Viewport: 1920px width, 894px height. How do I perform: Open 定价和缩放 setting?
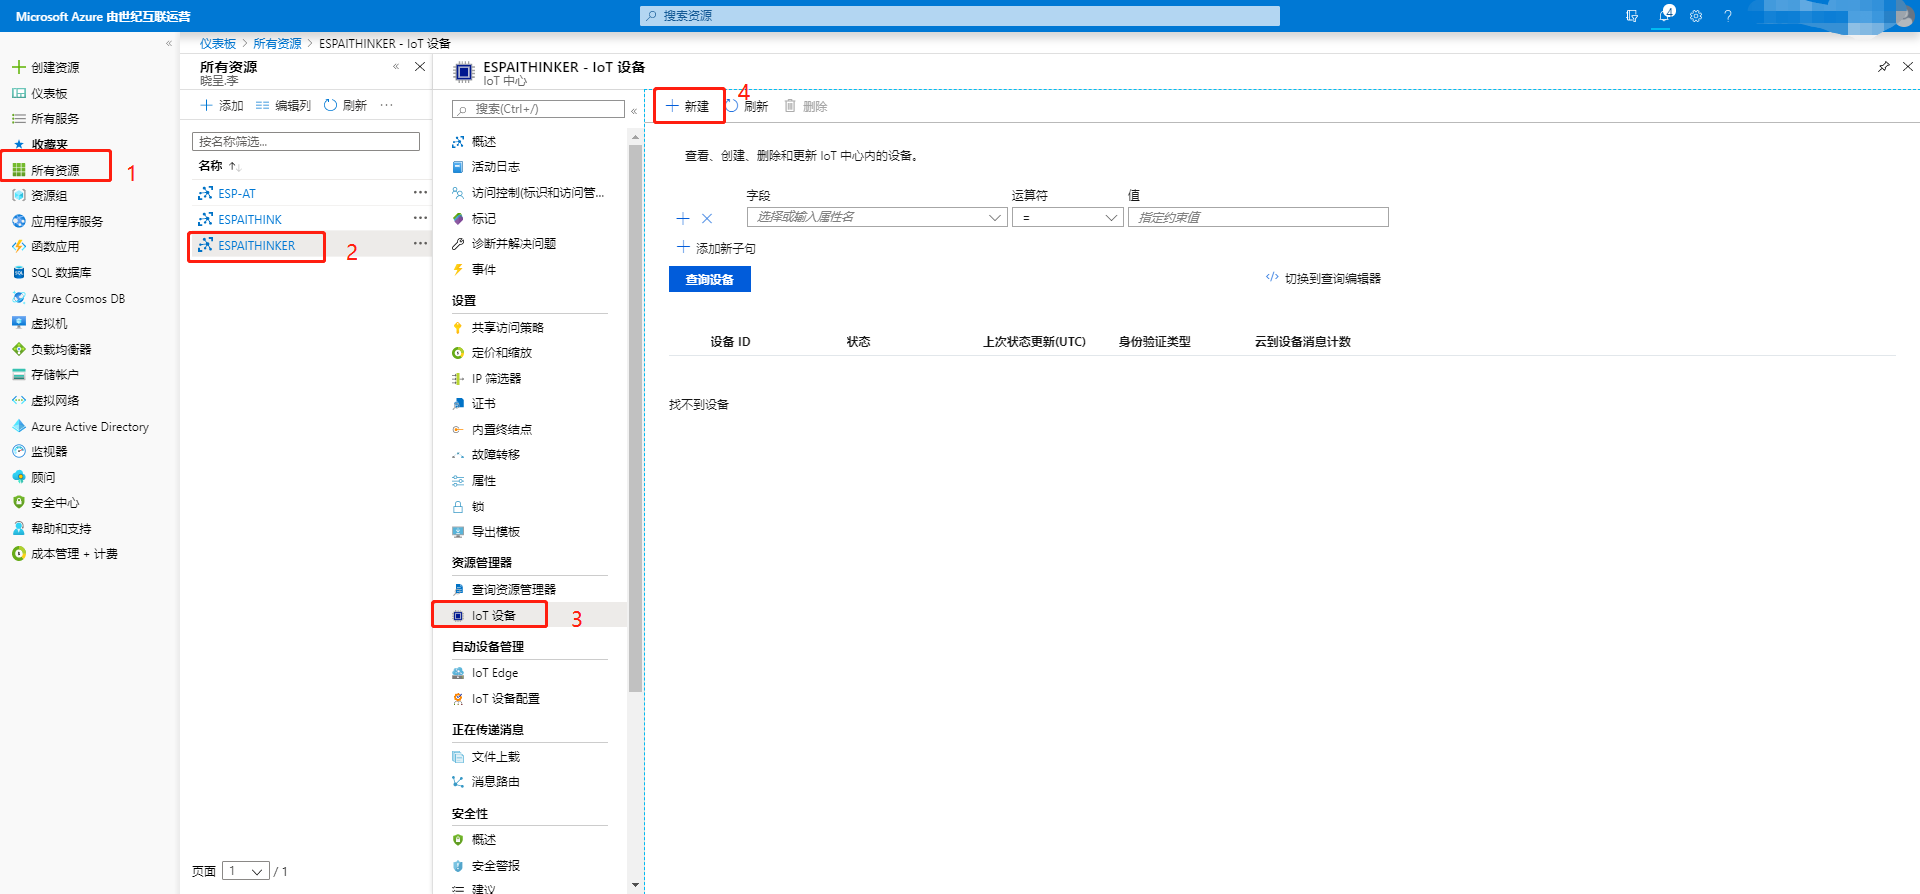[x=502, y=352]
